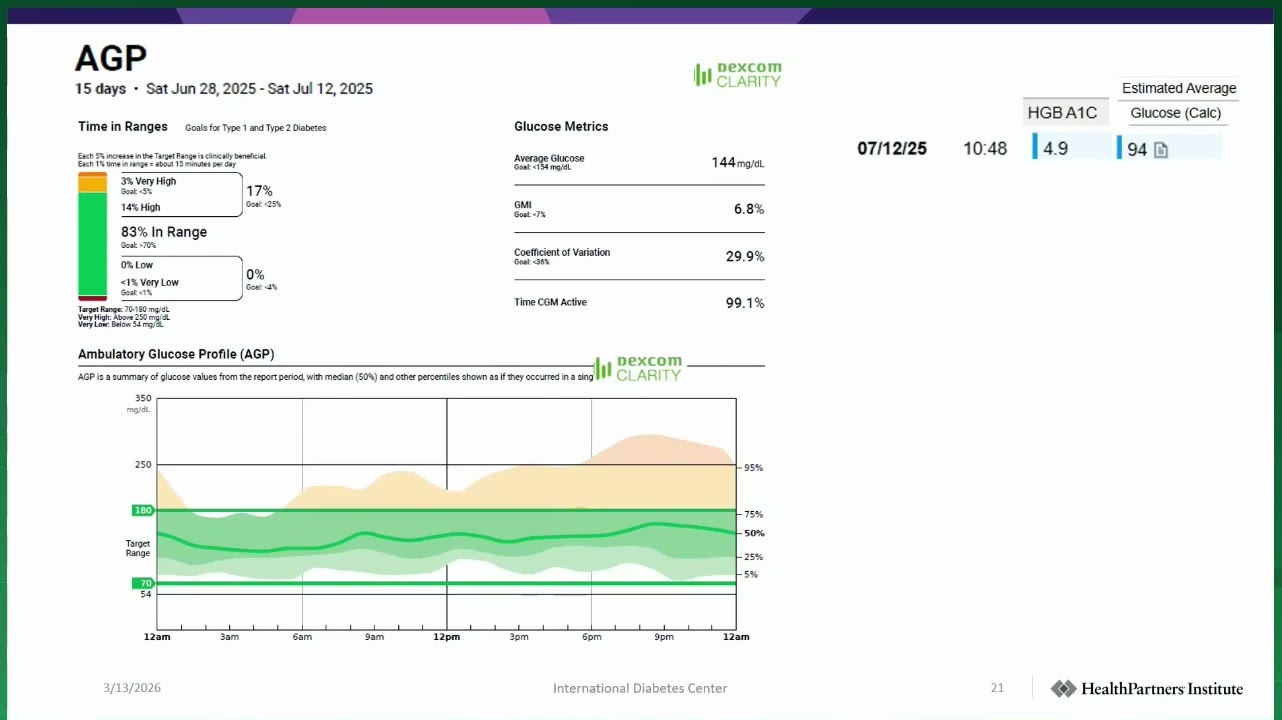Click the 50% median percentile label
This screenshot has height=720, width=1282.
click(754, 533)
